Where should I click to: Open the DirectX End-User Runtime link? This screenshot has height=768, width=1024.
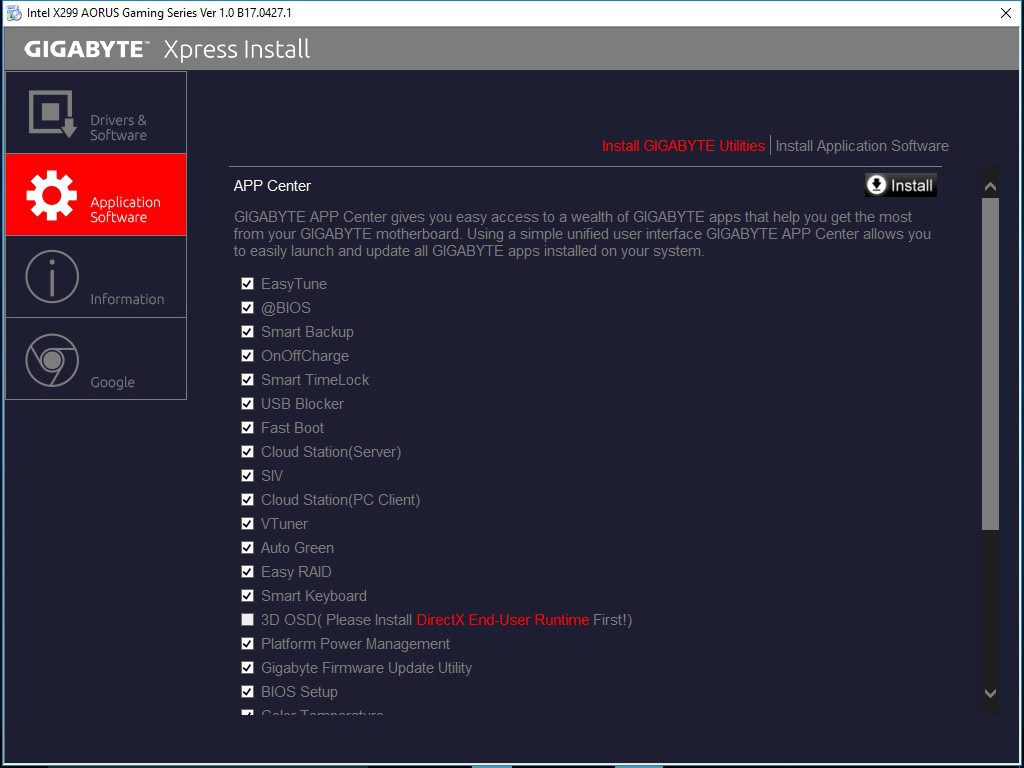(502, 620)
